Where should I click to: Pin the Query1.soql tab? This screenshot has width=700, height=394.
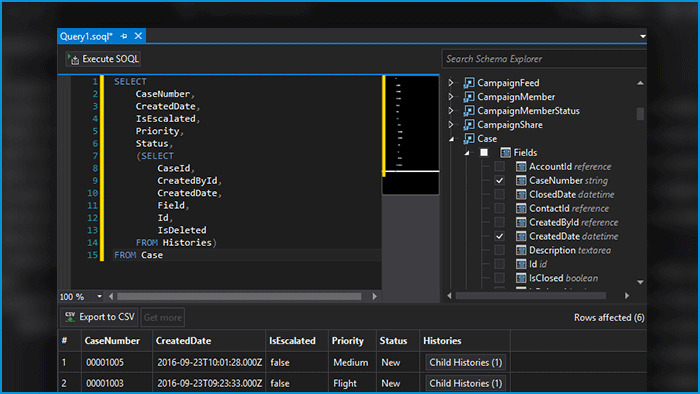tap(124, 36)
